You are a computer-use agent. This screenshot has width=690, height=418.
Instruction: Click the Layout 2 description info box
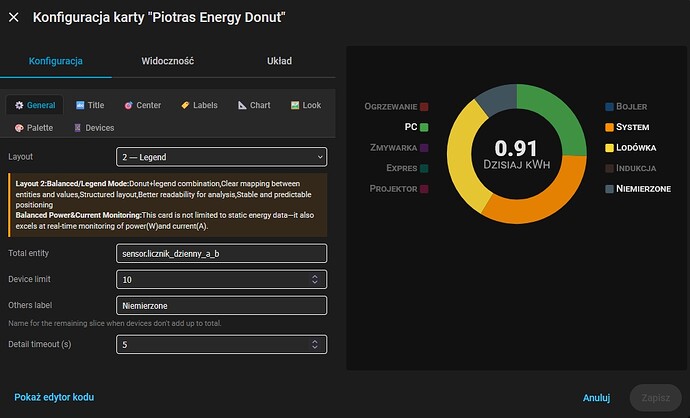click(x=168, y=205)
